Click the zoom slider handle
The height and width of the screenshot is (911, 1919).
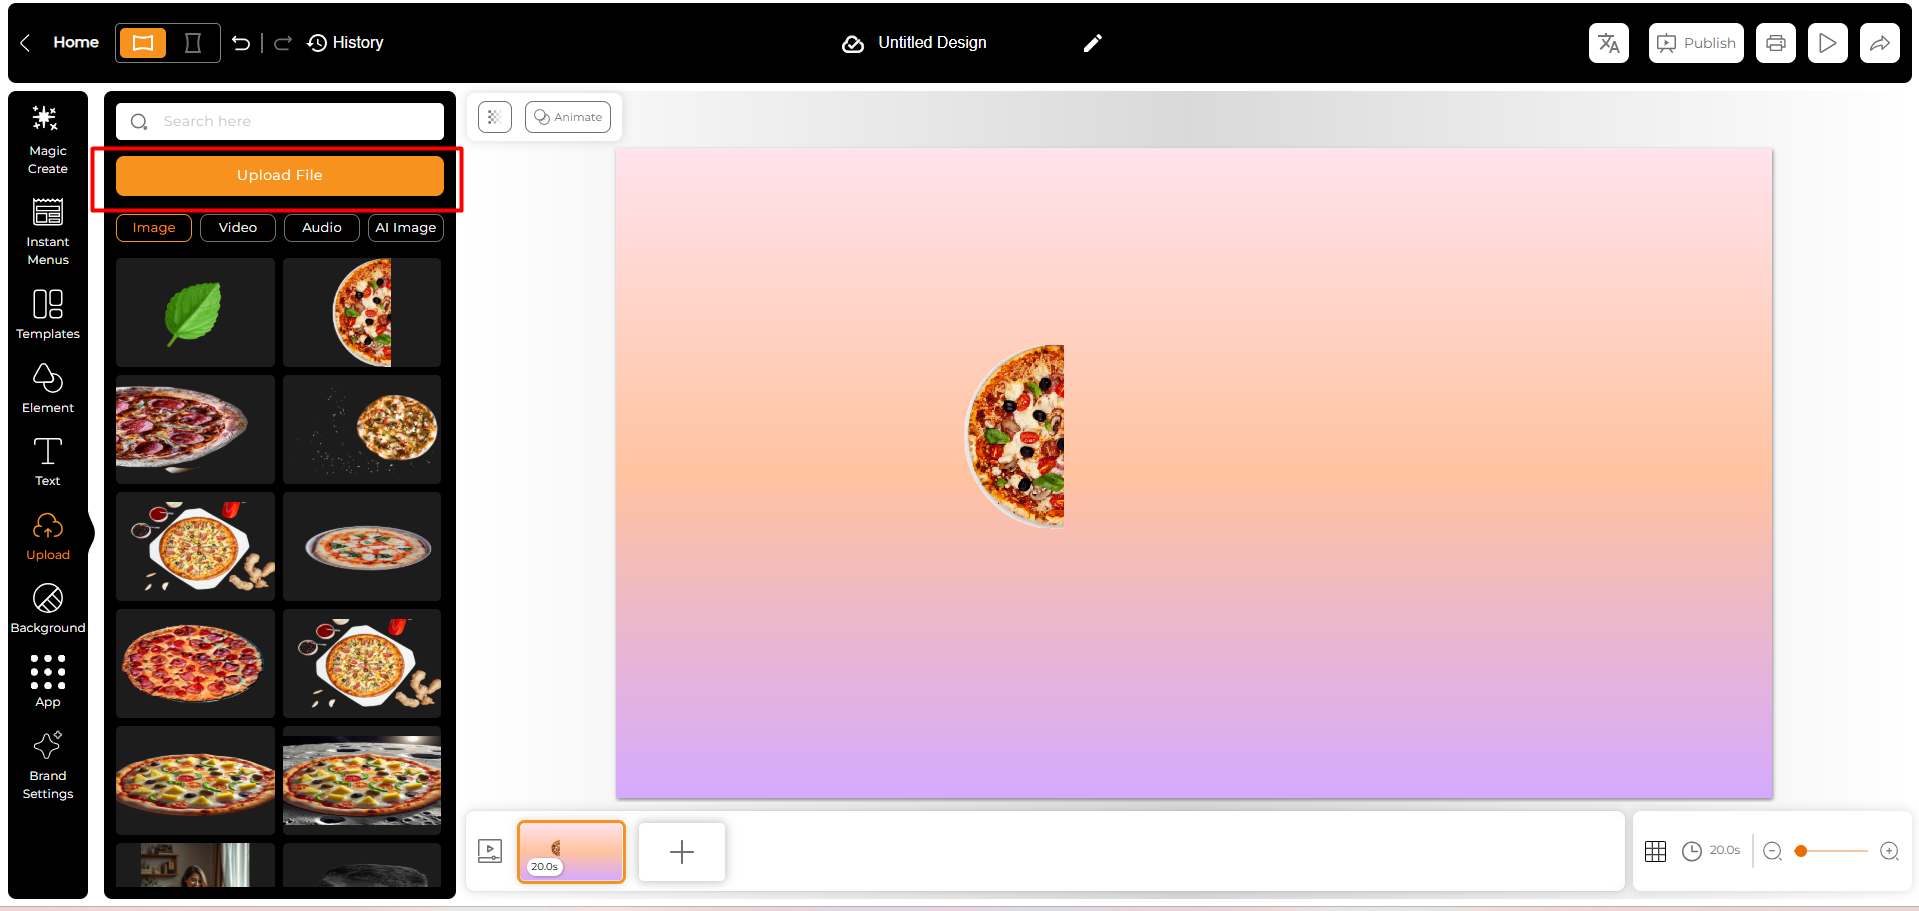click(x=1801, y=851)
